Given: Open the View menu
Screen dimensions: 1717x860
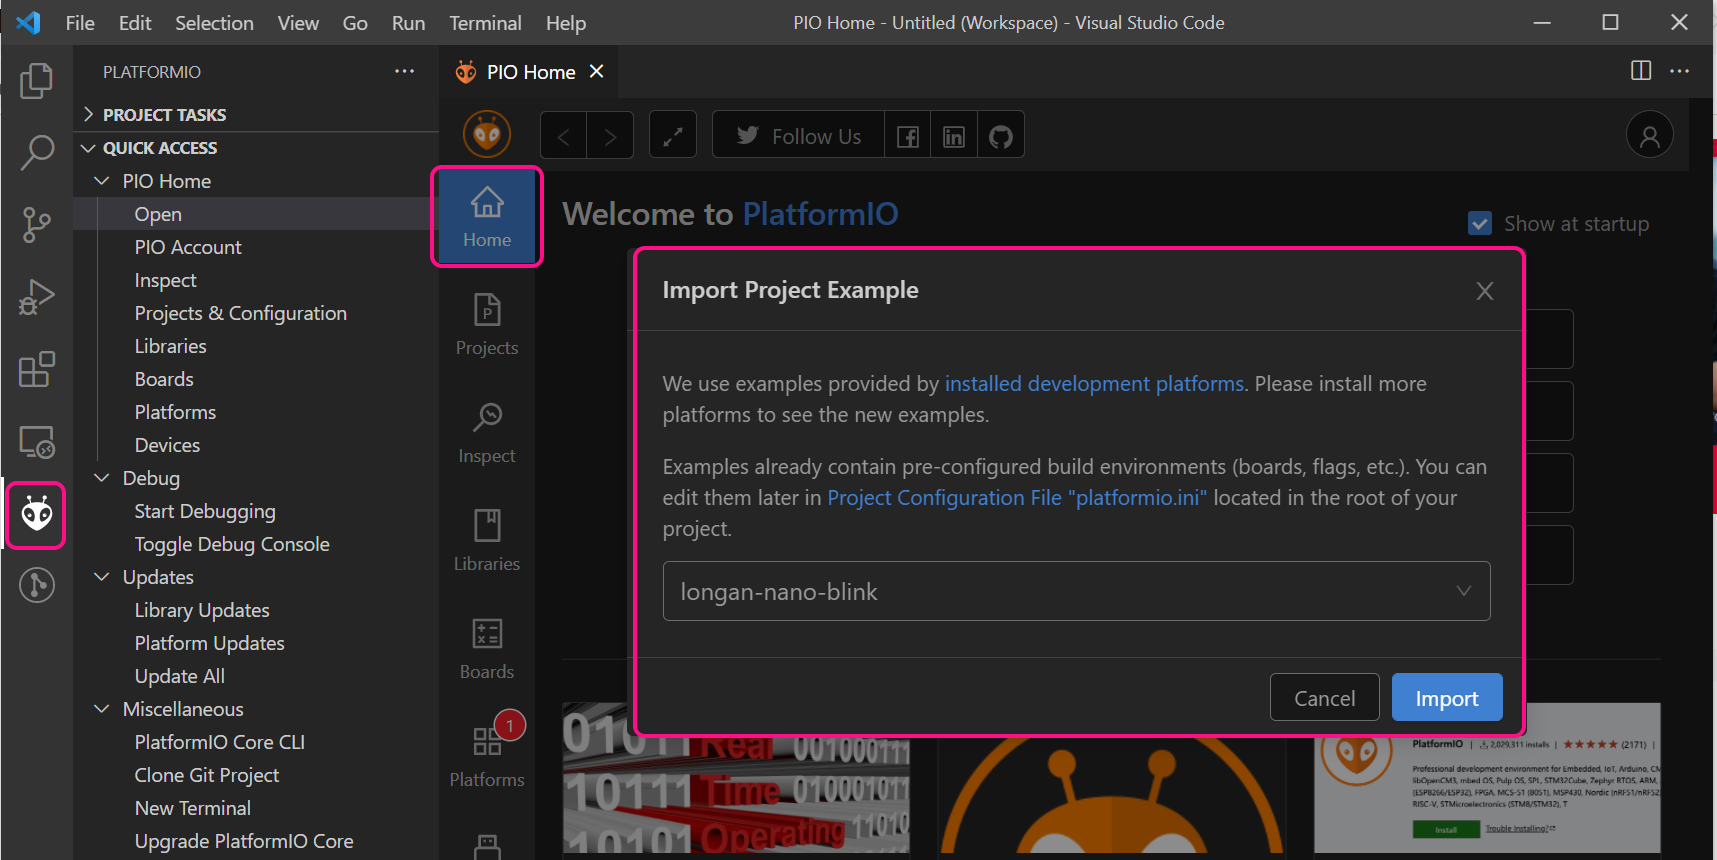Looking at the screenshot, I should (298, 23).
